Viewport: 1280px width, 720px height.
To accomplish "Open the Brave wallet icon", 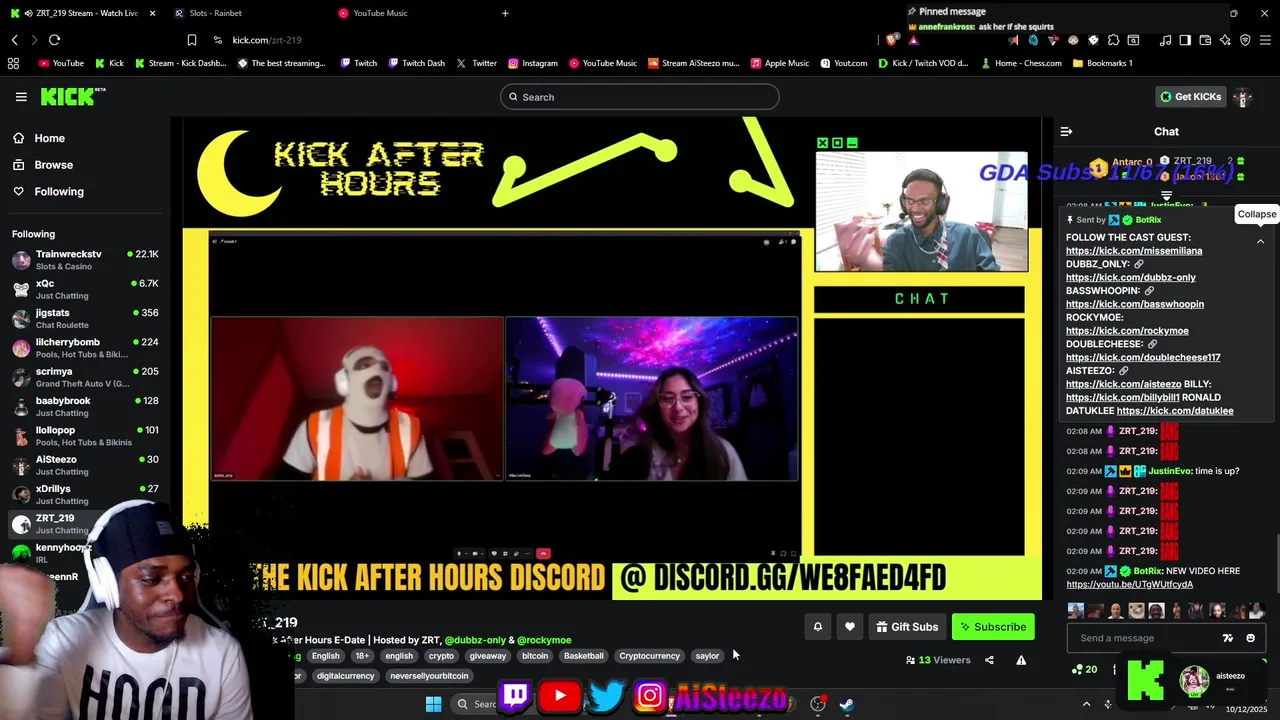I will [1205, 40].
